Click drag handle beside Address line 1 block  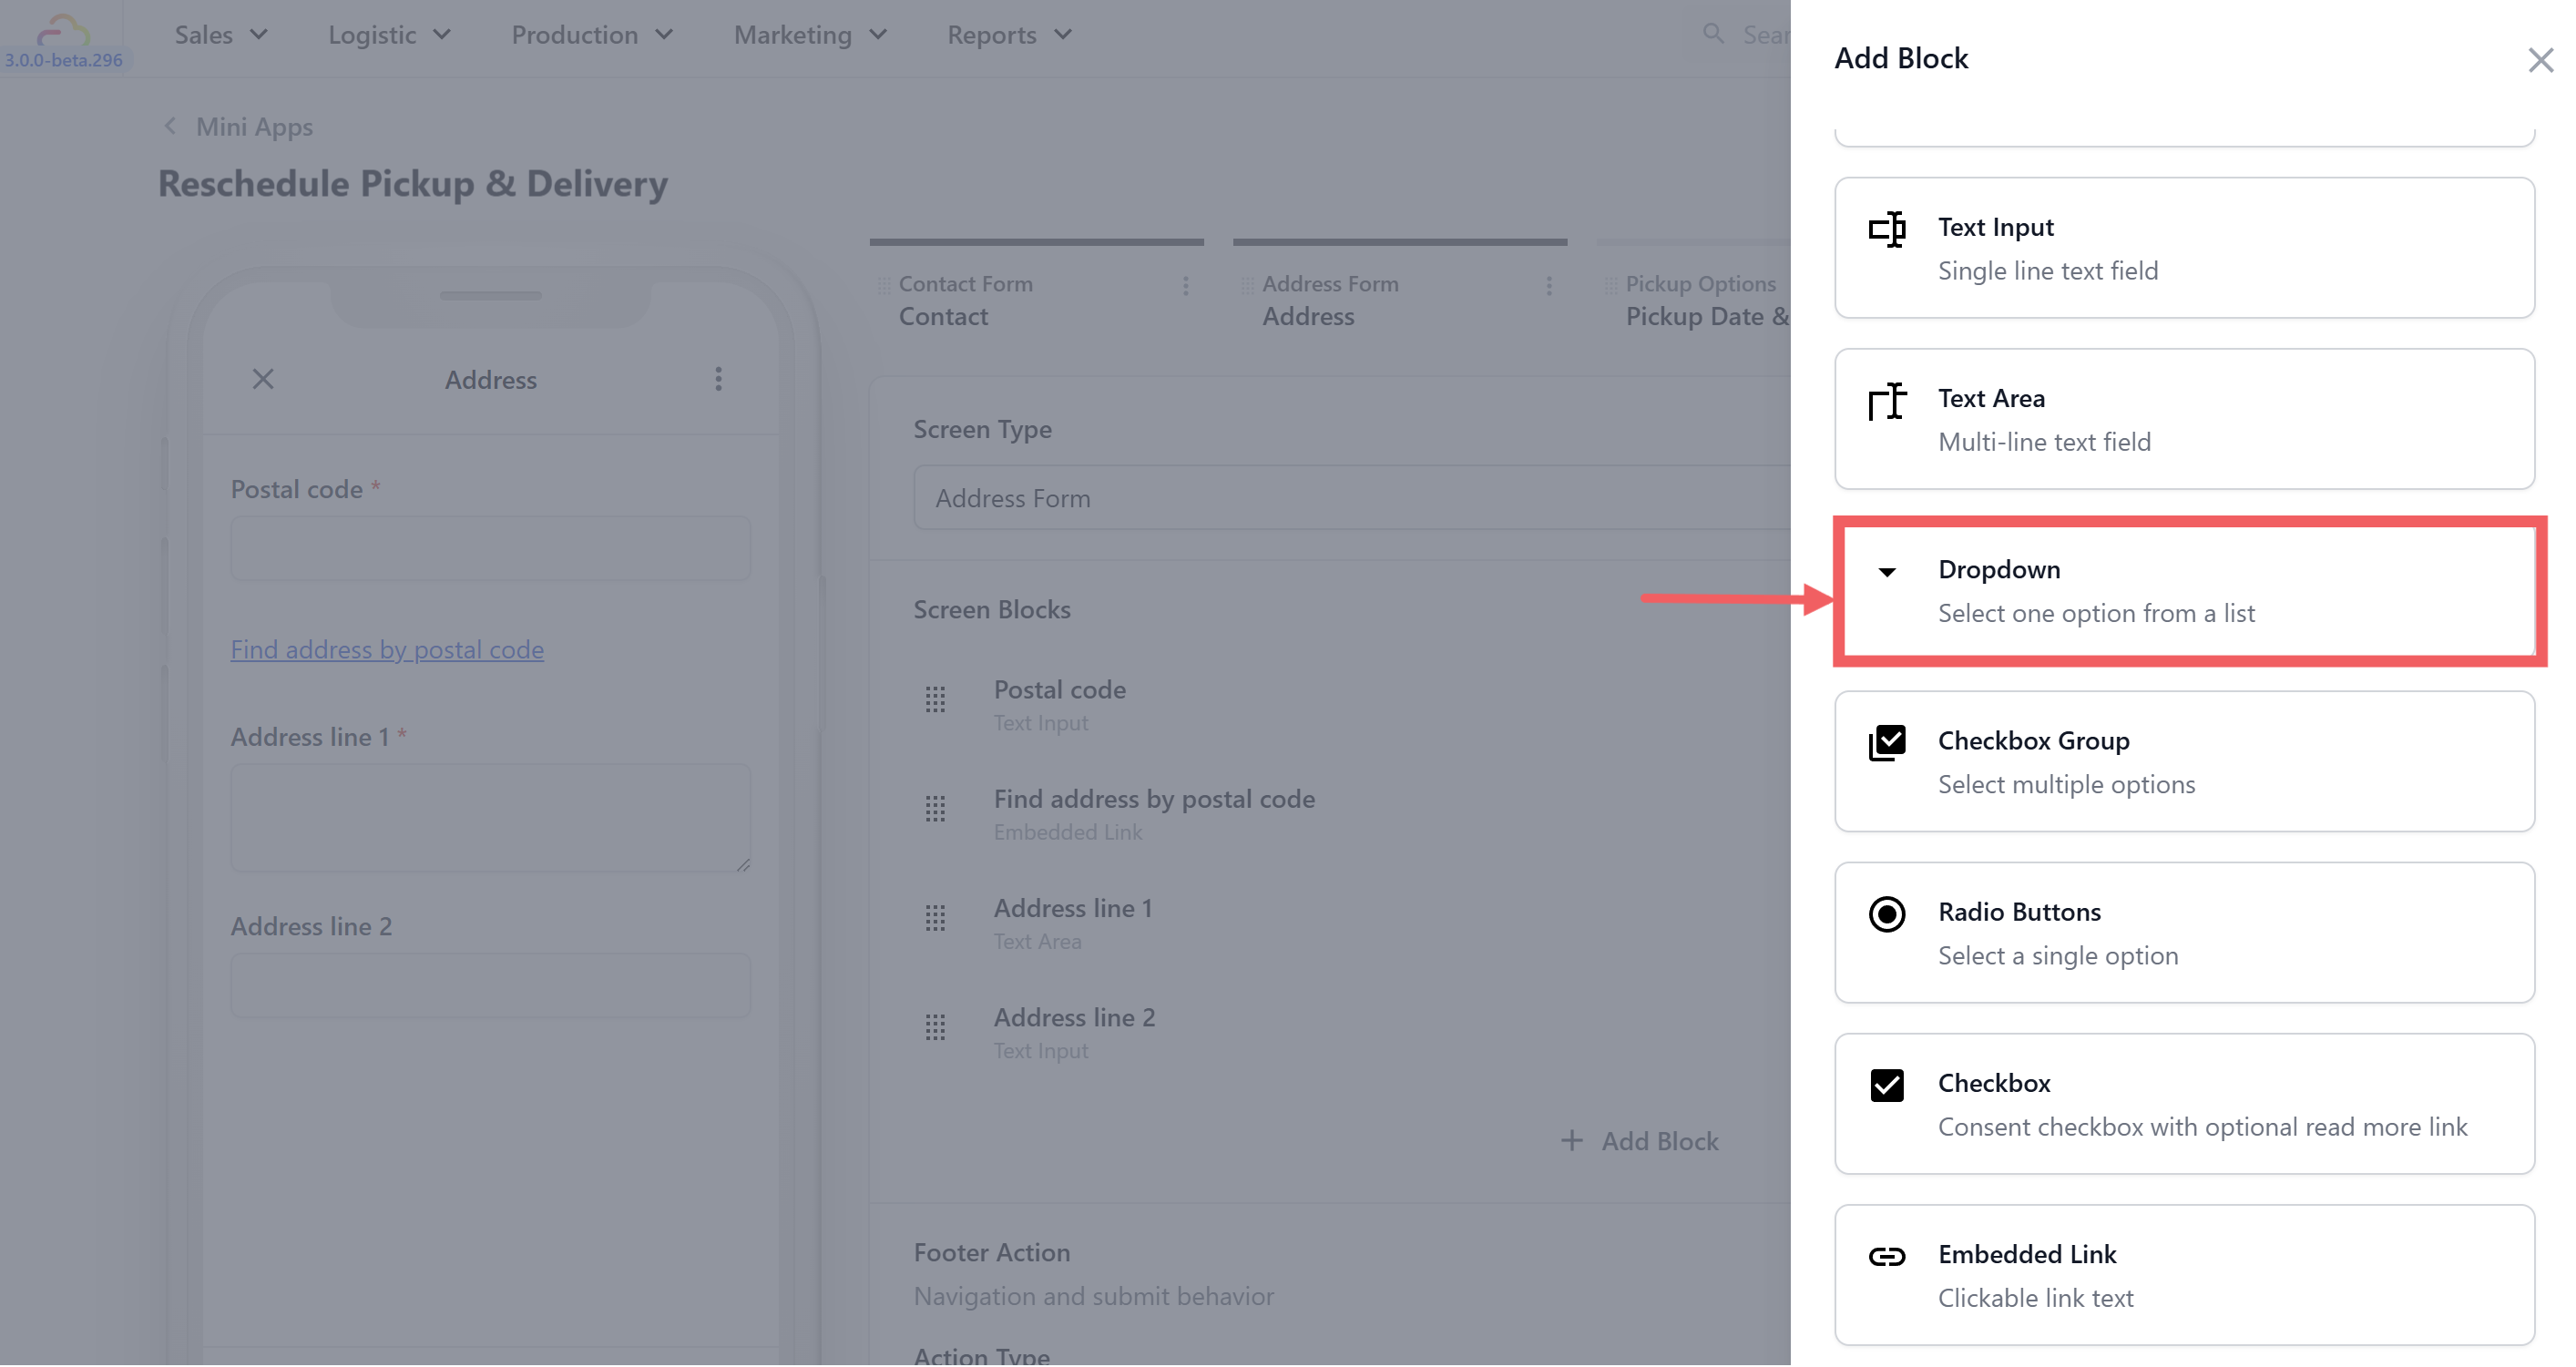point(934,918)
